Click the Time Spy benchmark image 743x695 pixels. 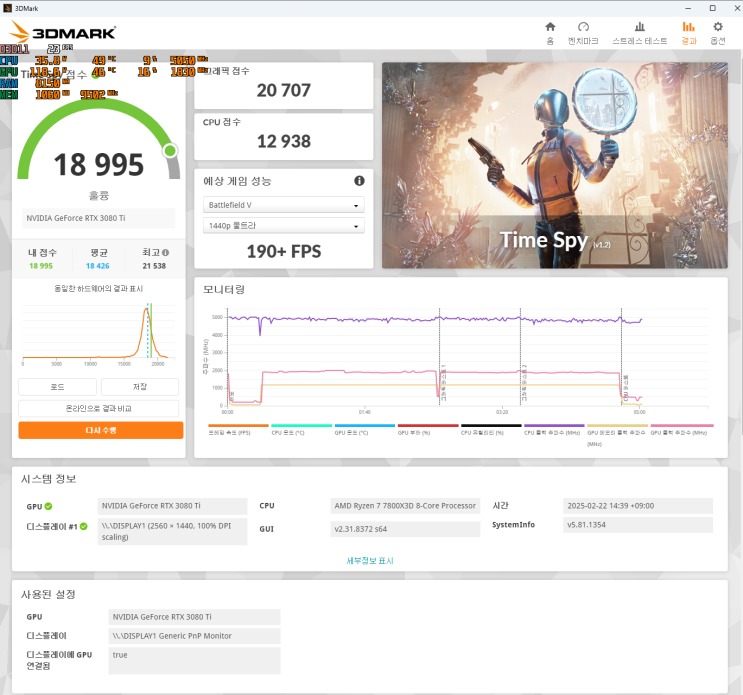pos(555,165)
